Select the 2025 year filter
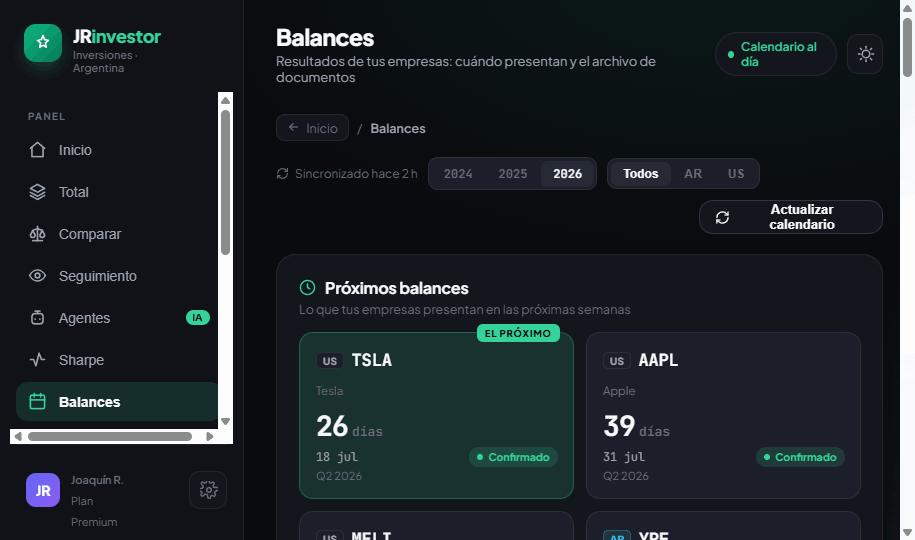 [513, 174]
